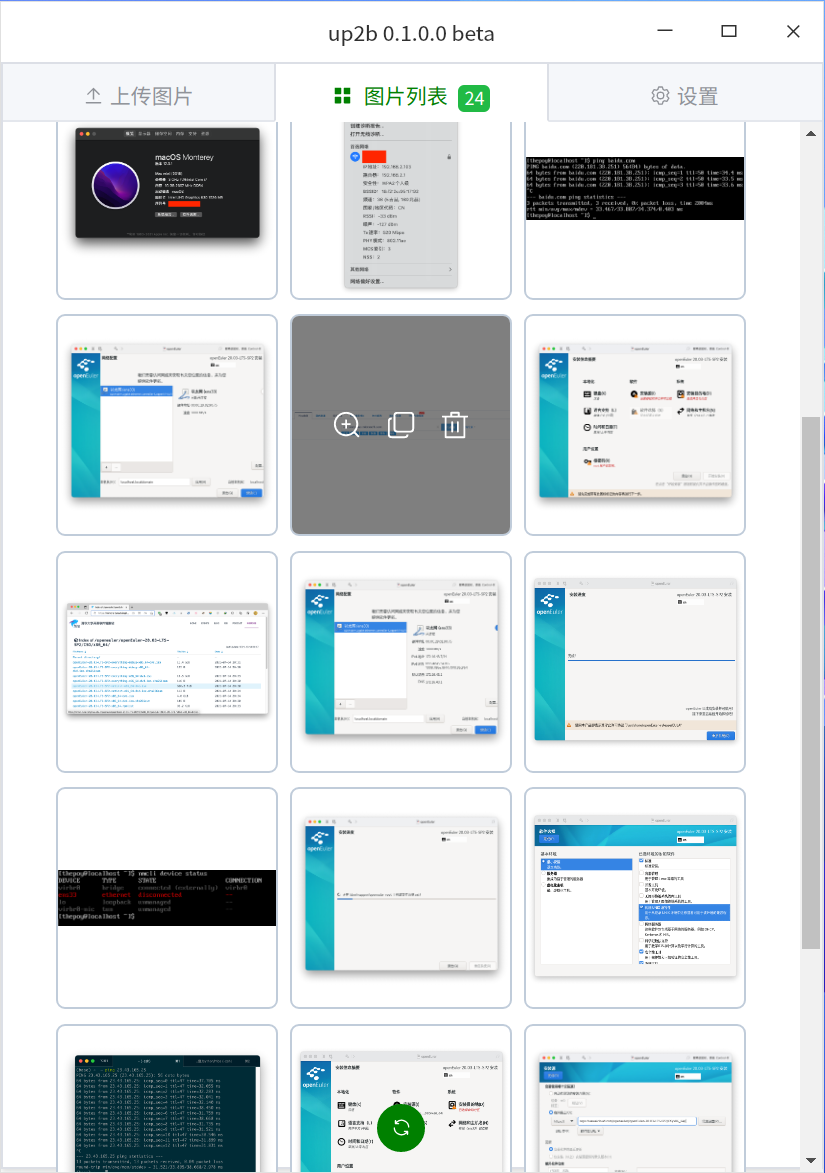Close the up2b window

point(794,31)
